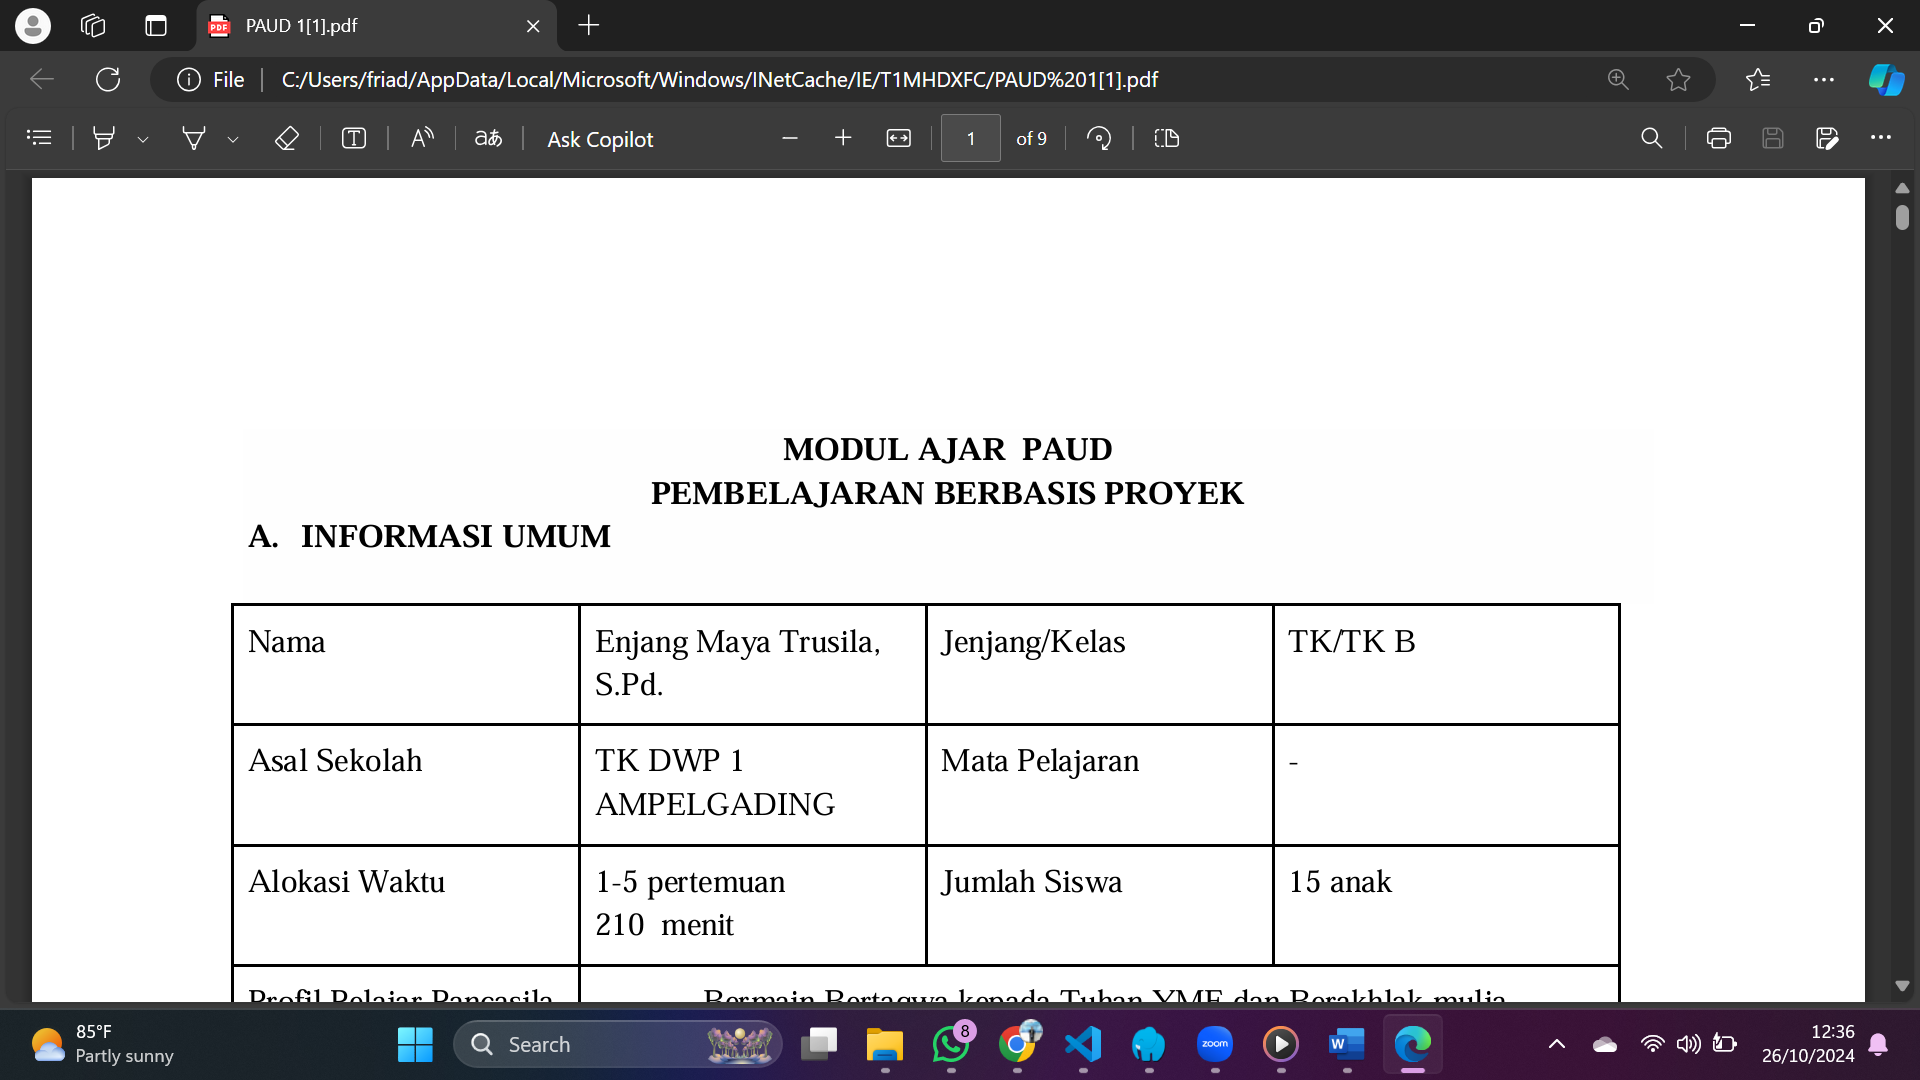Open the clock and calendar flyout
This screenshot has height=1080, width=1920.
click(x=1808, y=1044)
